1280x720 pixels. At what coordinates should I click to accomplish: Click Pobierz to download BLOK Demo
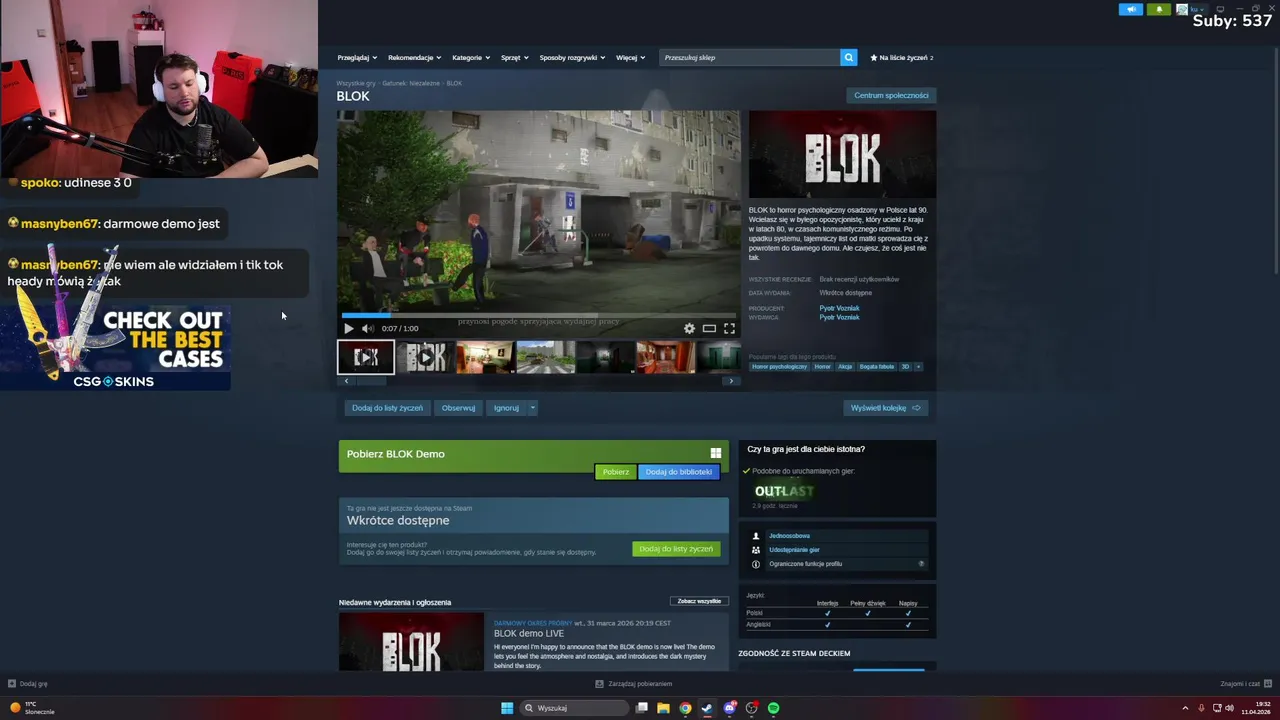(x=616, y=472)
